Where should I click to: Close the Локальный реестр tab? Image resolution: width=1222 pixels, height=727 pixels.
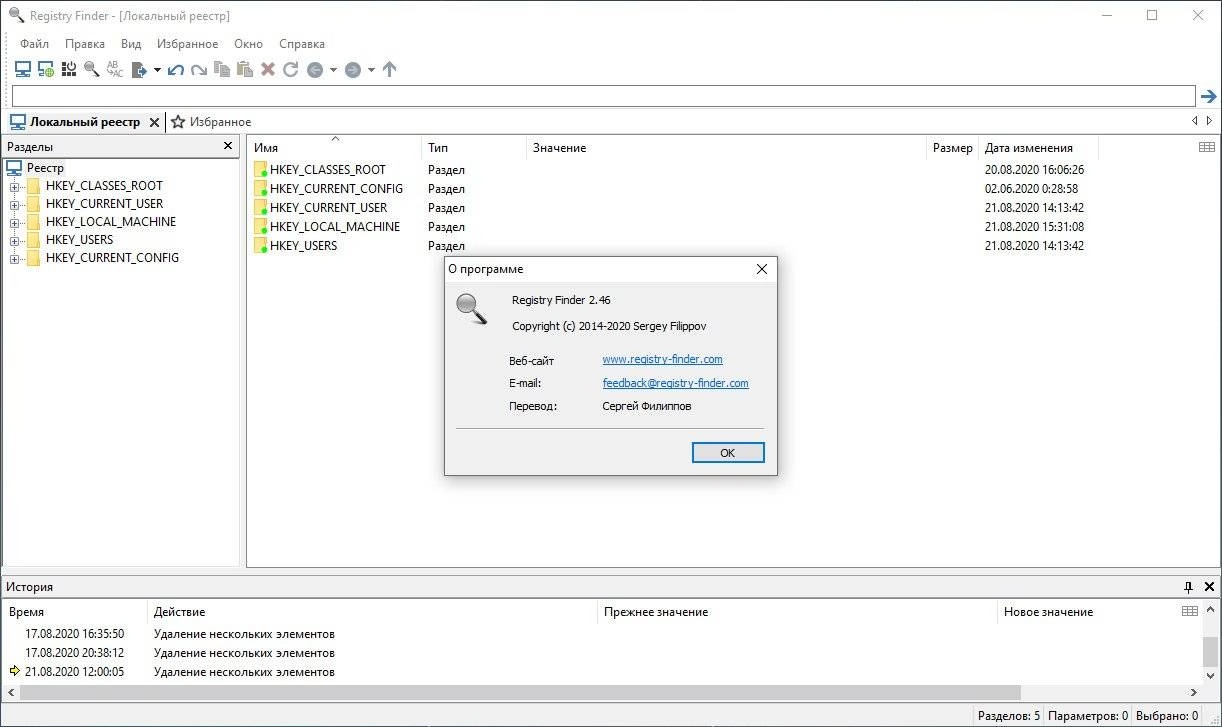tap(154, 122)
